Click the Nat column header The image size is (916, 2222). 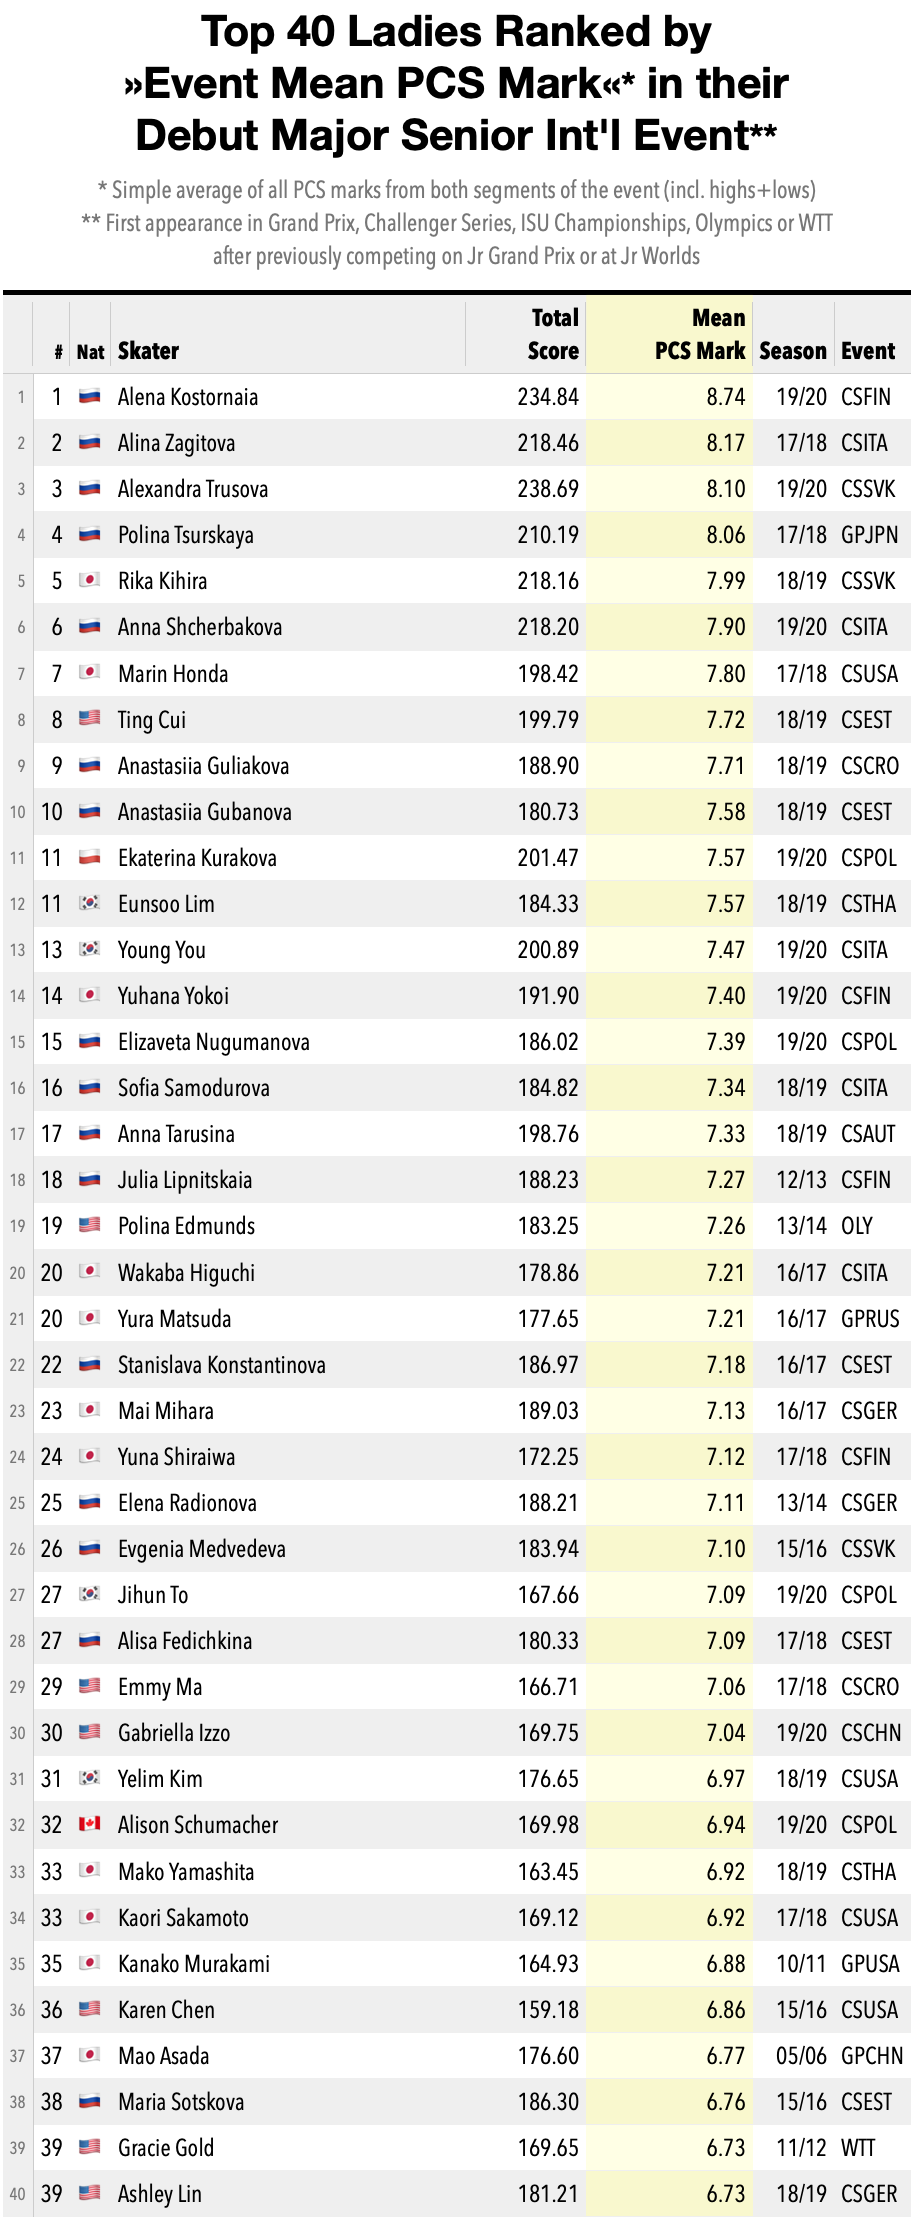coord(90,352)
